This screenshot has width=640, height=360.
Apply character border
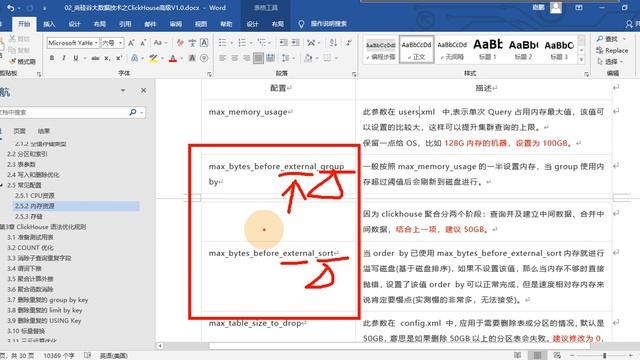[204, 42]
